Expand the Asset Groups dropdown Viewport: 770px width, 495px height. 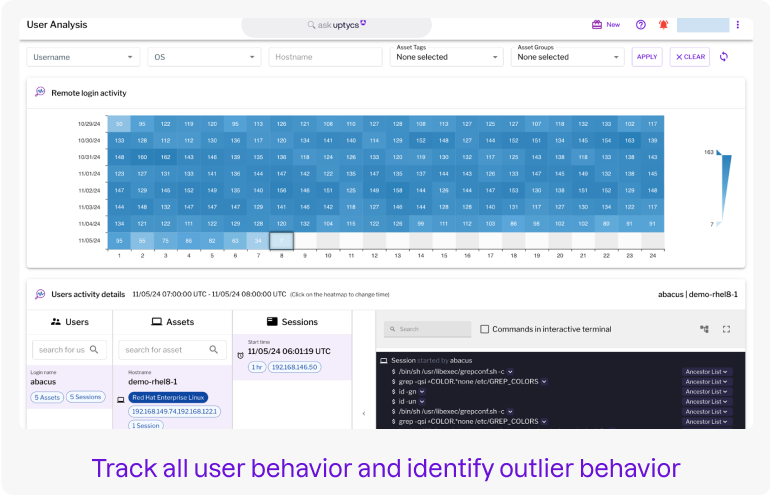point(567,57)
